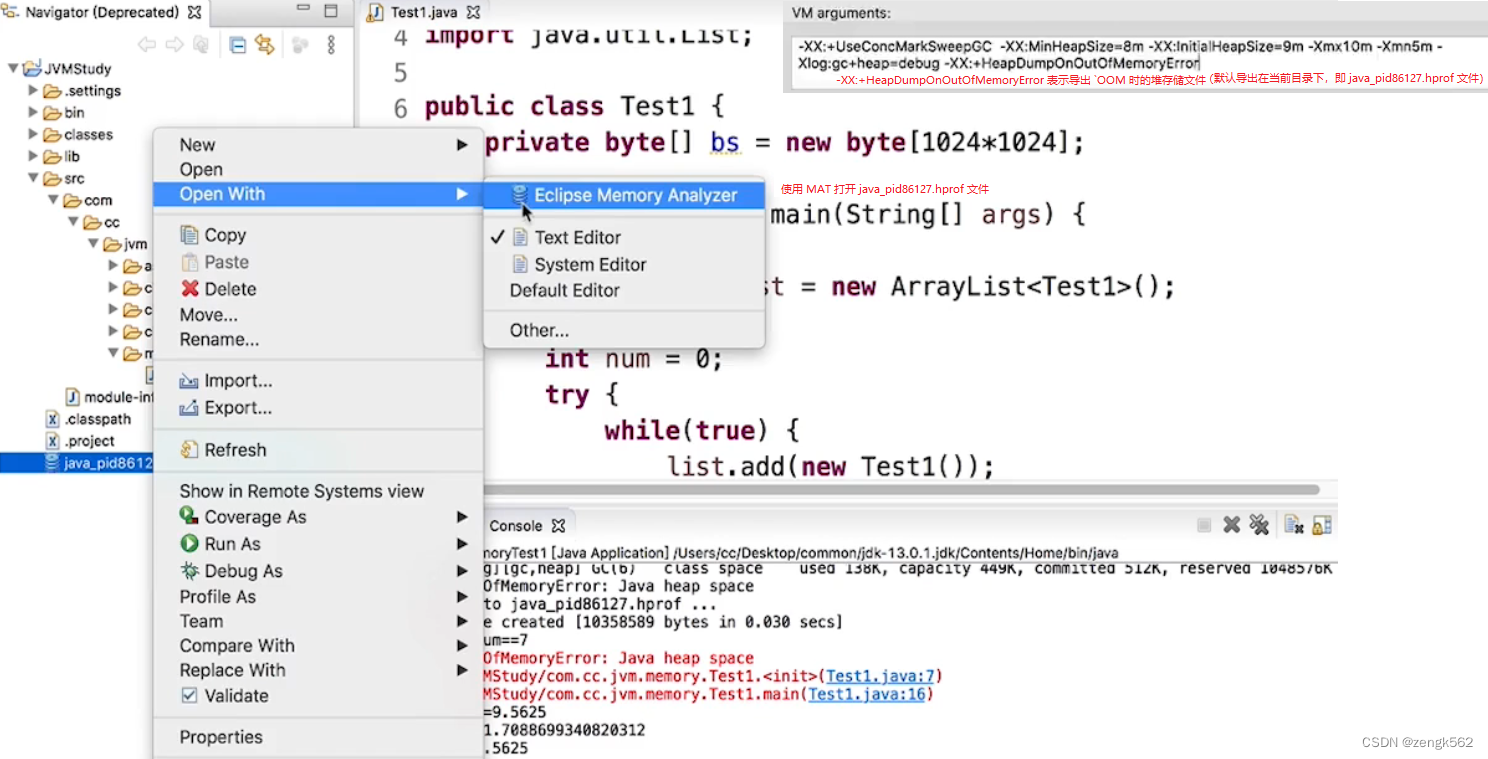The image size is (1488, 759).
Task: Click the Import icon in context menu
Action: tap(189, 381)
